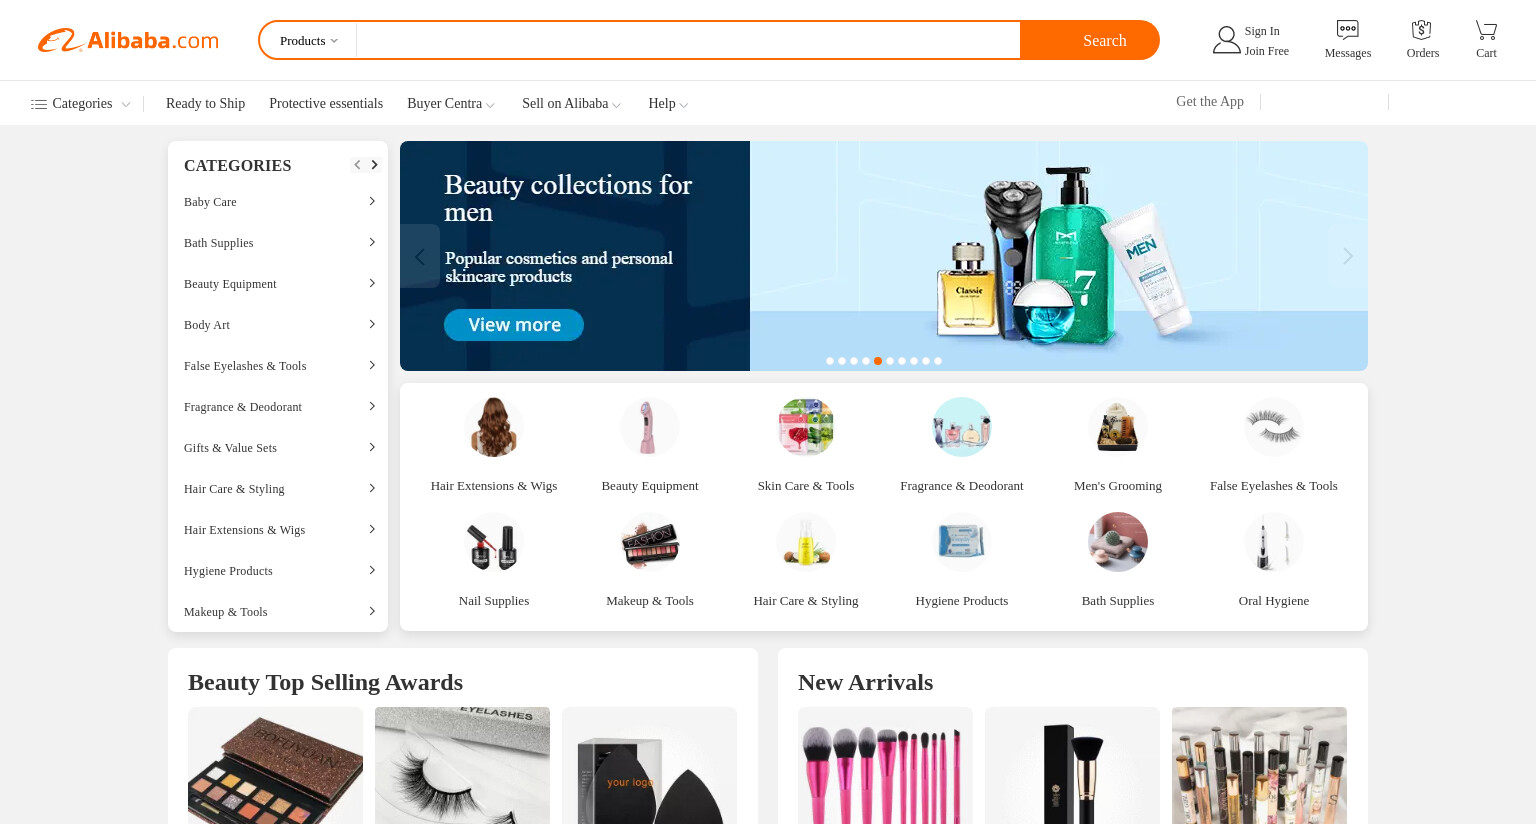
Task: Jump to the first carousel dot
Action: tap(830, 361)
